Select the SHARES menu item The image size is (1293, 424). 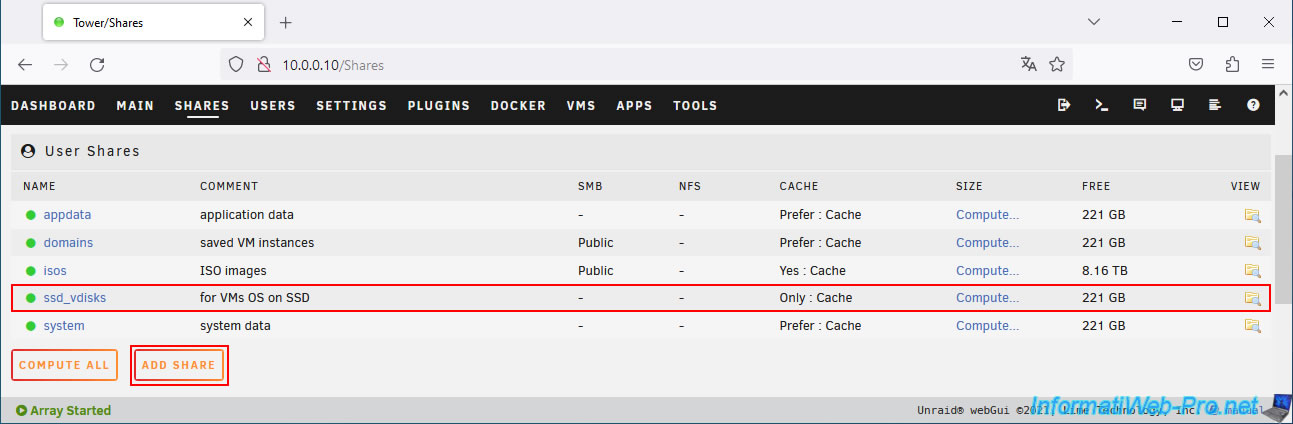point(202,105)
